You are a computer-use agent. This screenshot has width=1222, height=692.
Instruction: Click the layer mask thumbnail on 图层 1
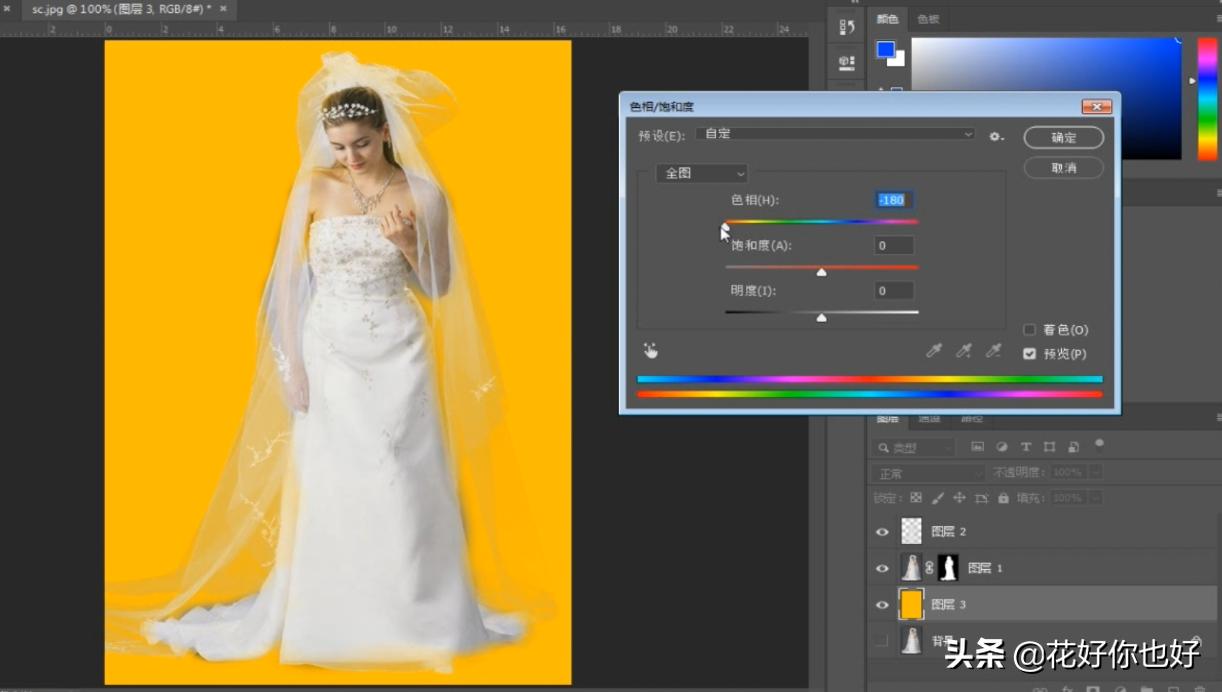pyautogui.click(x=946, y=568)
